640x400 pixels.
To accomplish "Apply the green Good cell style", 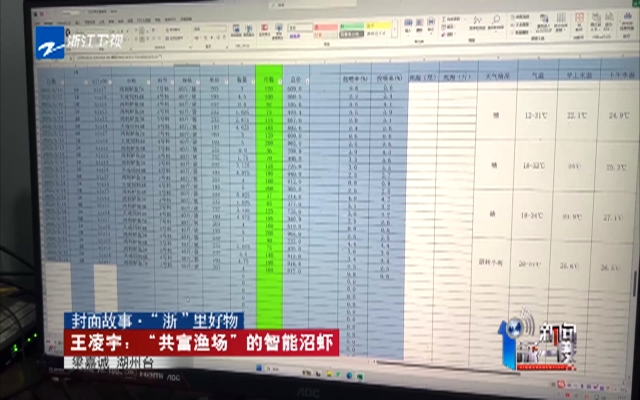I will [x=352, y=26].
